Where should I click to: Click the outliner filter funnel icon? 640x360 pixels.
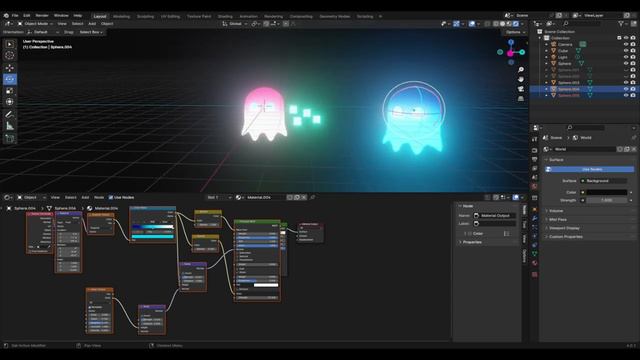(x=621, y=24)
